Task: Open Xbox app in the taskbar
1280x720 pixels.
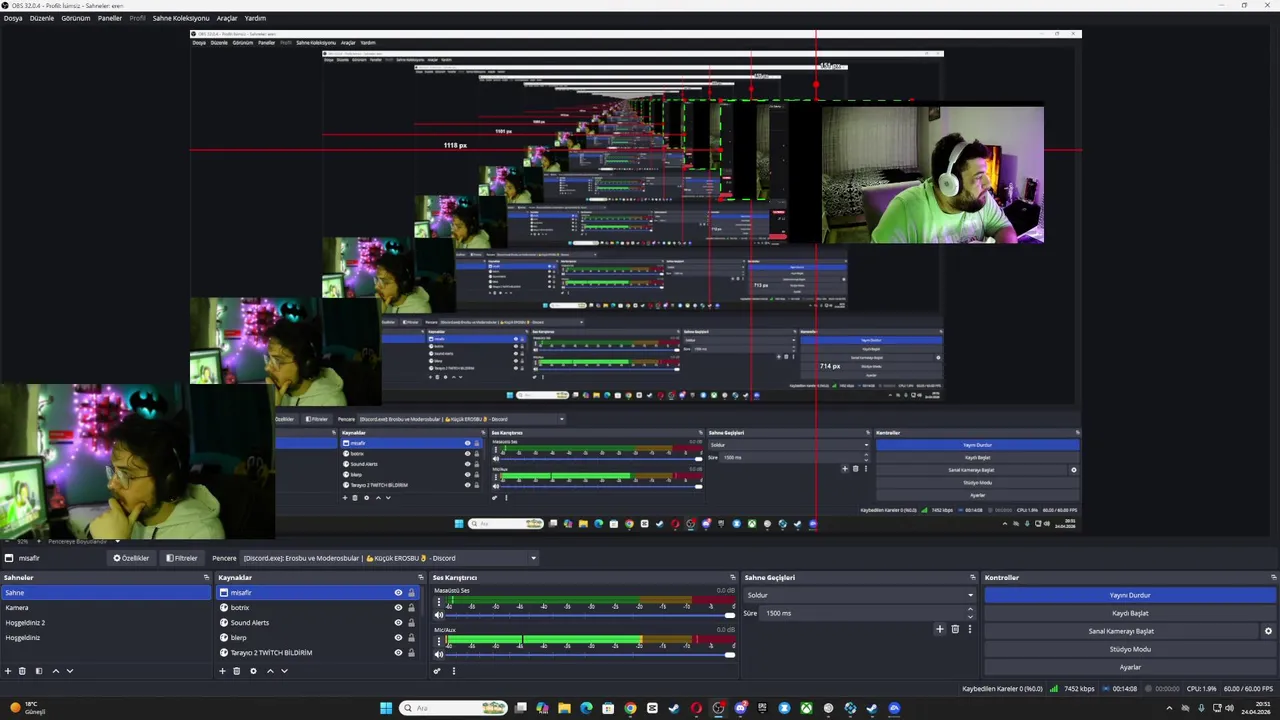Action: coord(806,708)
